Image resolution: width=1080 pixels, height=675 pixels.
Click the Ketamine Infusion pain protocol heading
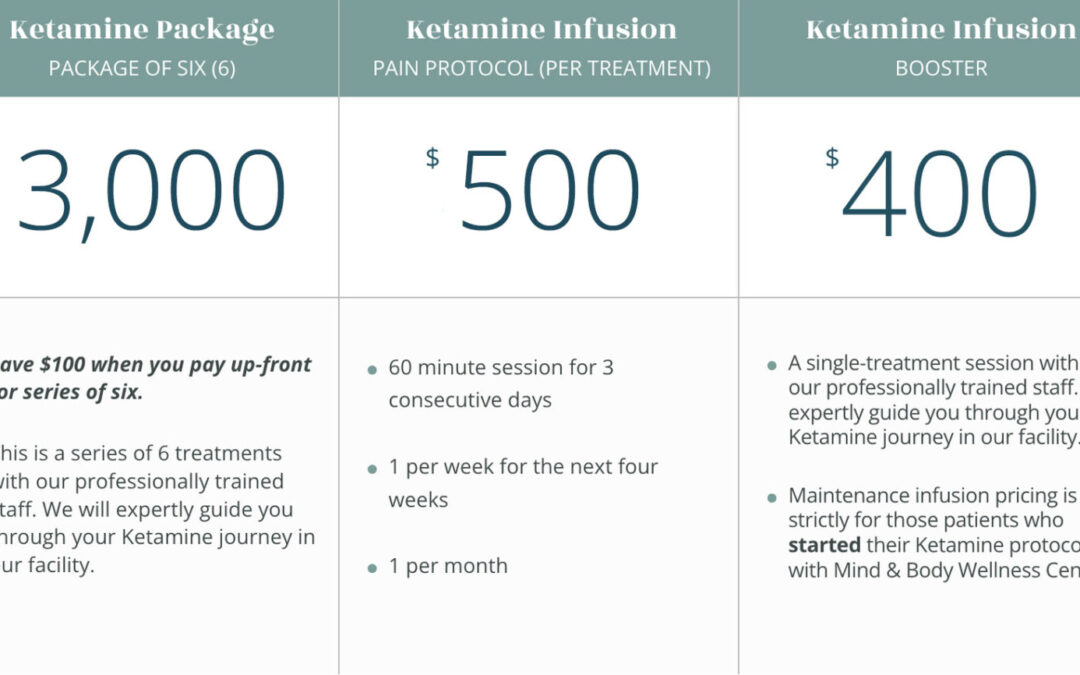541,30
